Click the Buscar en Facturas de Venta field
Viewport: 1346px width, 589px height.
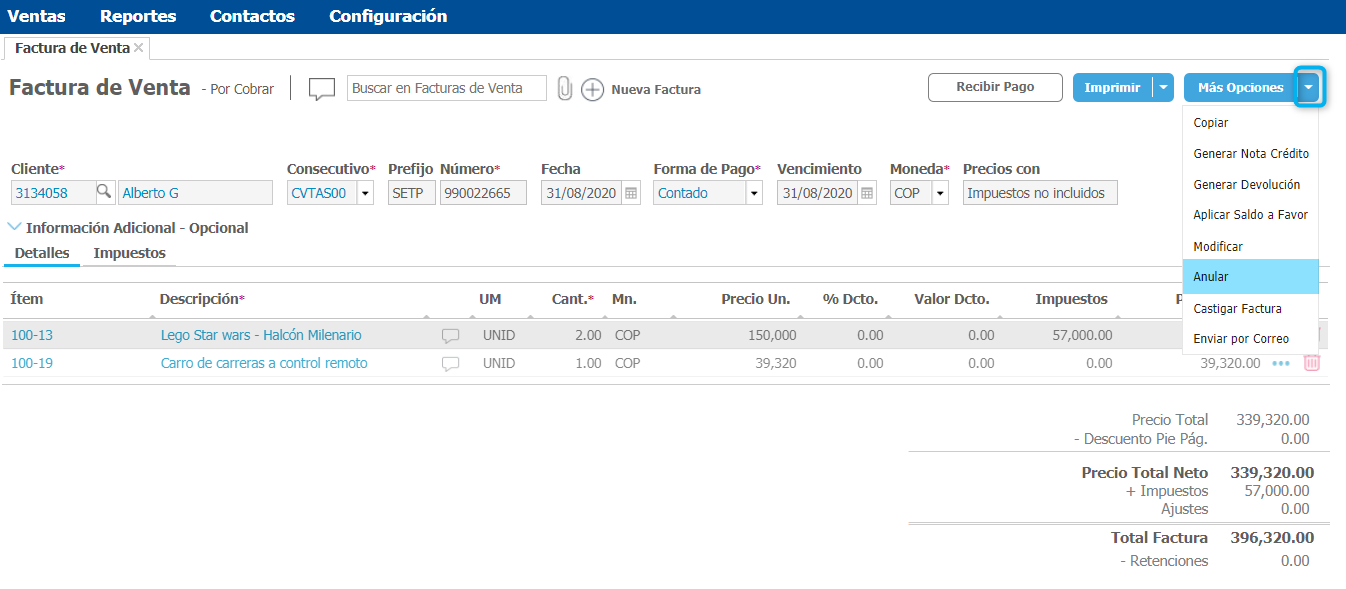tap(446, 88)
